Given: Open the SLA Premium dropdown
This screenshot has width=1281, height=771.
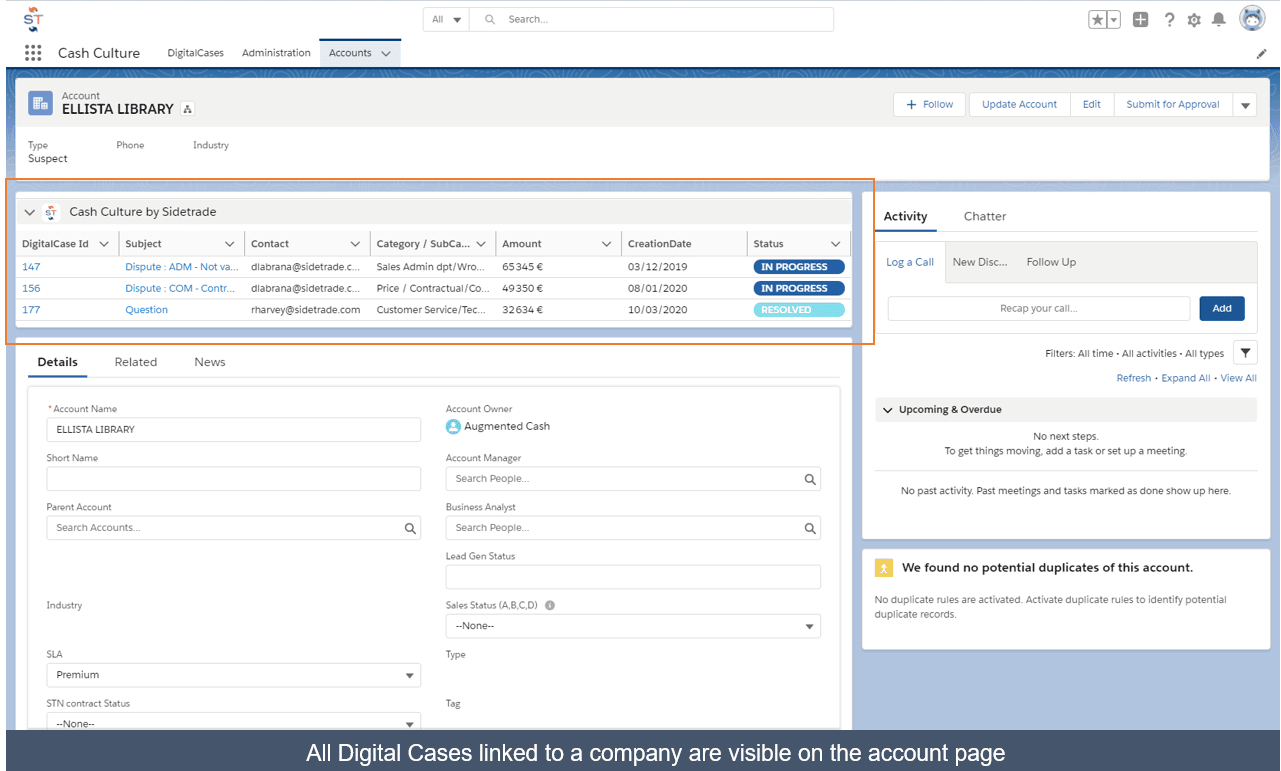Looking at the screenshot, I should point(233,675).
